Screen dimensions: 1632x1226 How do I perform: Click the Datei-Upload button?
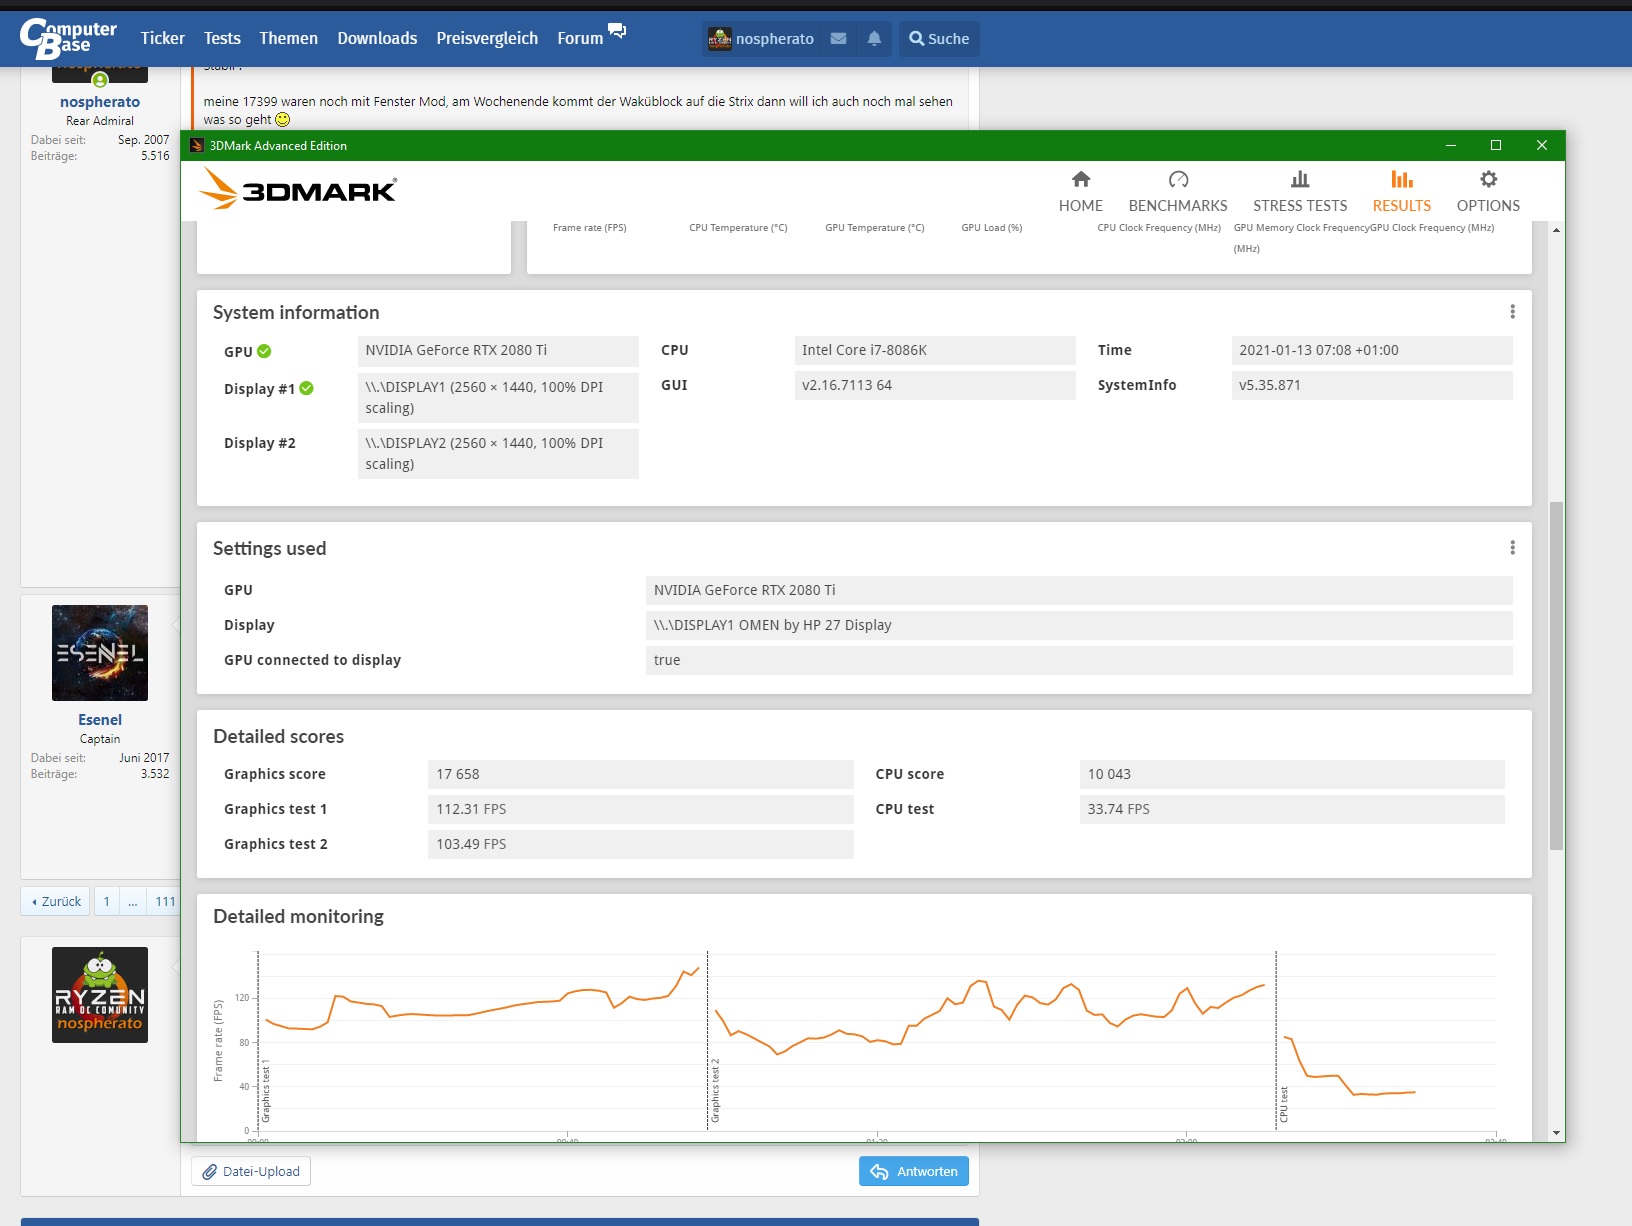click(251, 1171)
